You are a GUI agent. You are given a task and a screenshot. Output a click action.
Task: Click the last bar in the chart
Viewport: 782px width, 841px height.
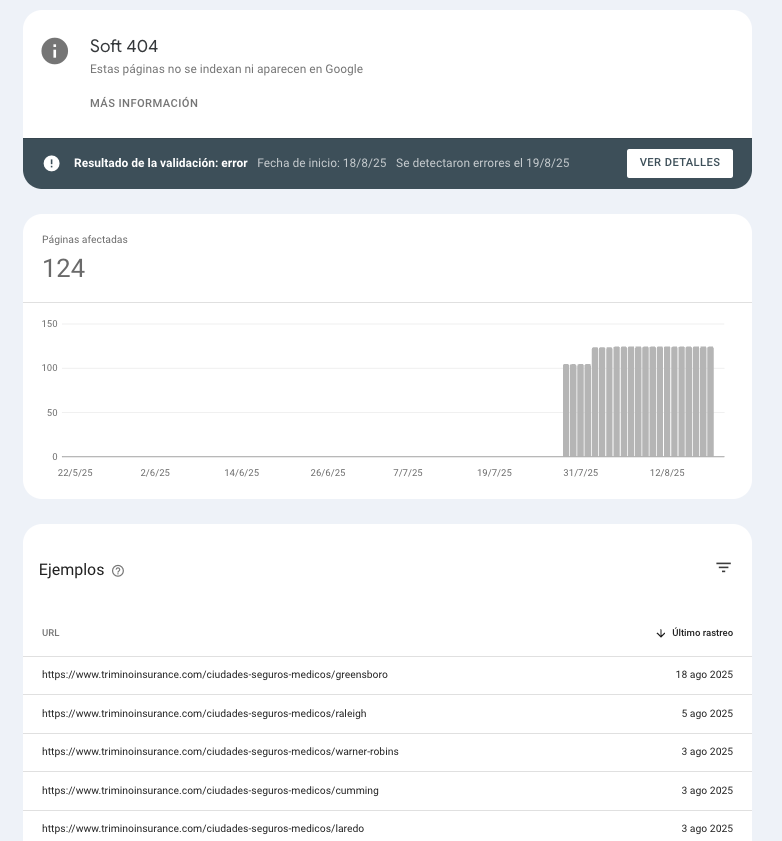pos(710,402)
